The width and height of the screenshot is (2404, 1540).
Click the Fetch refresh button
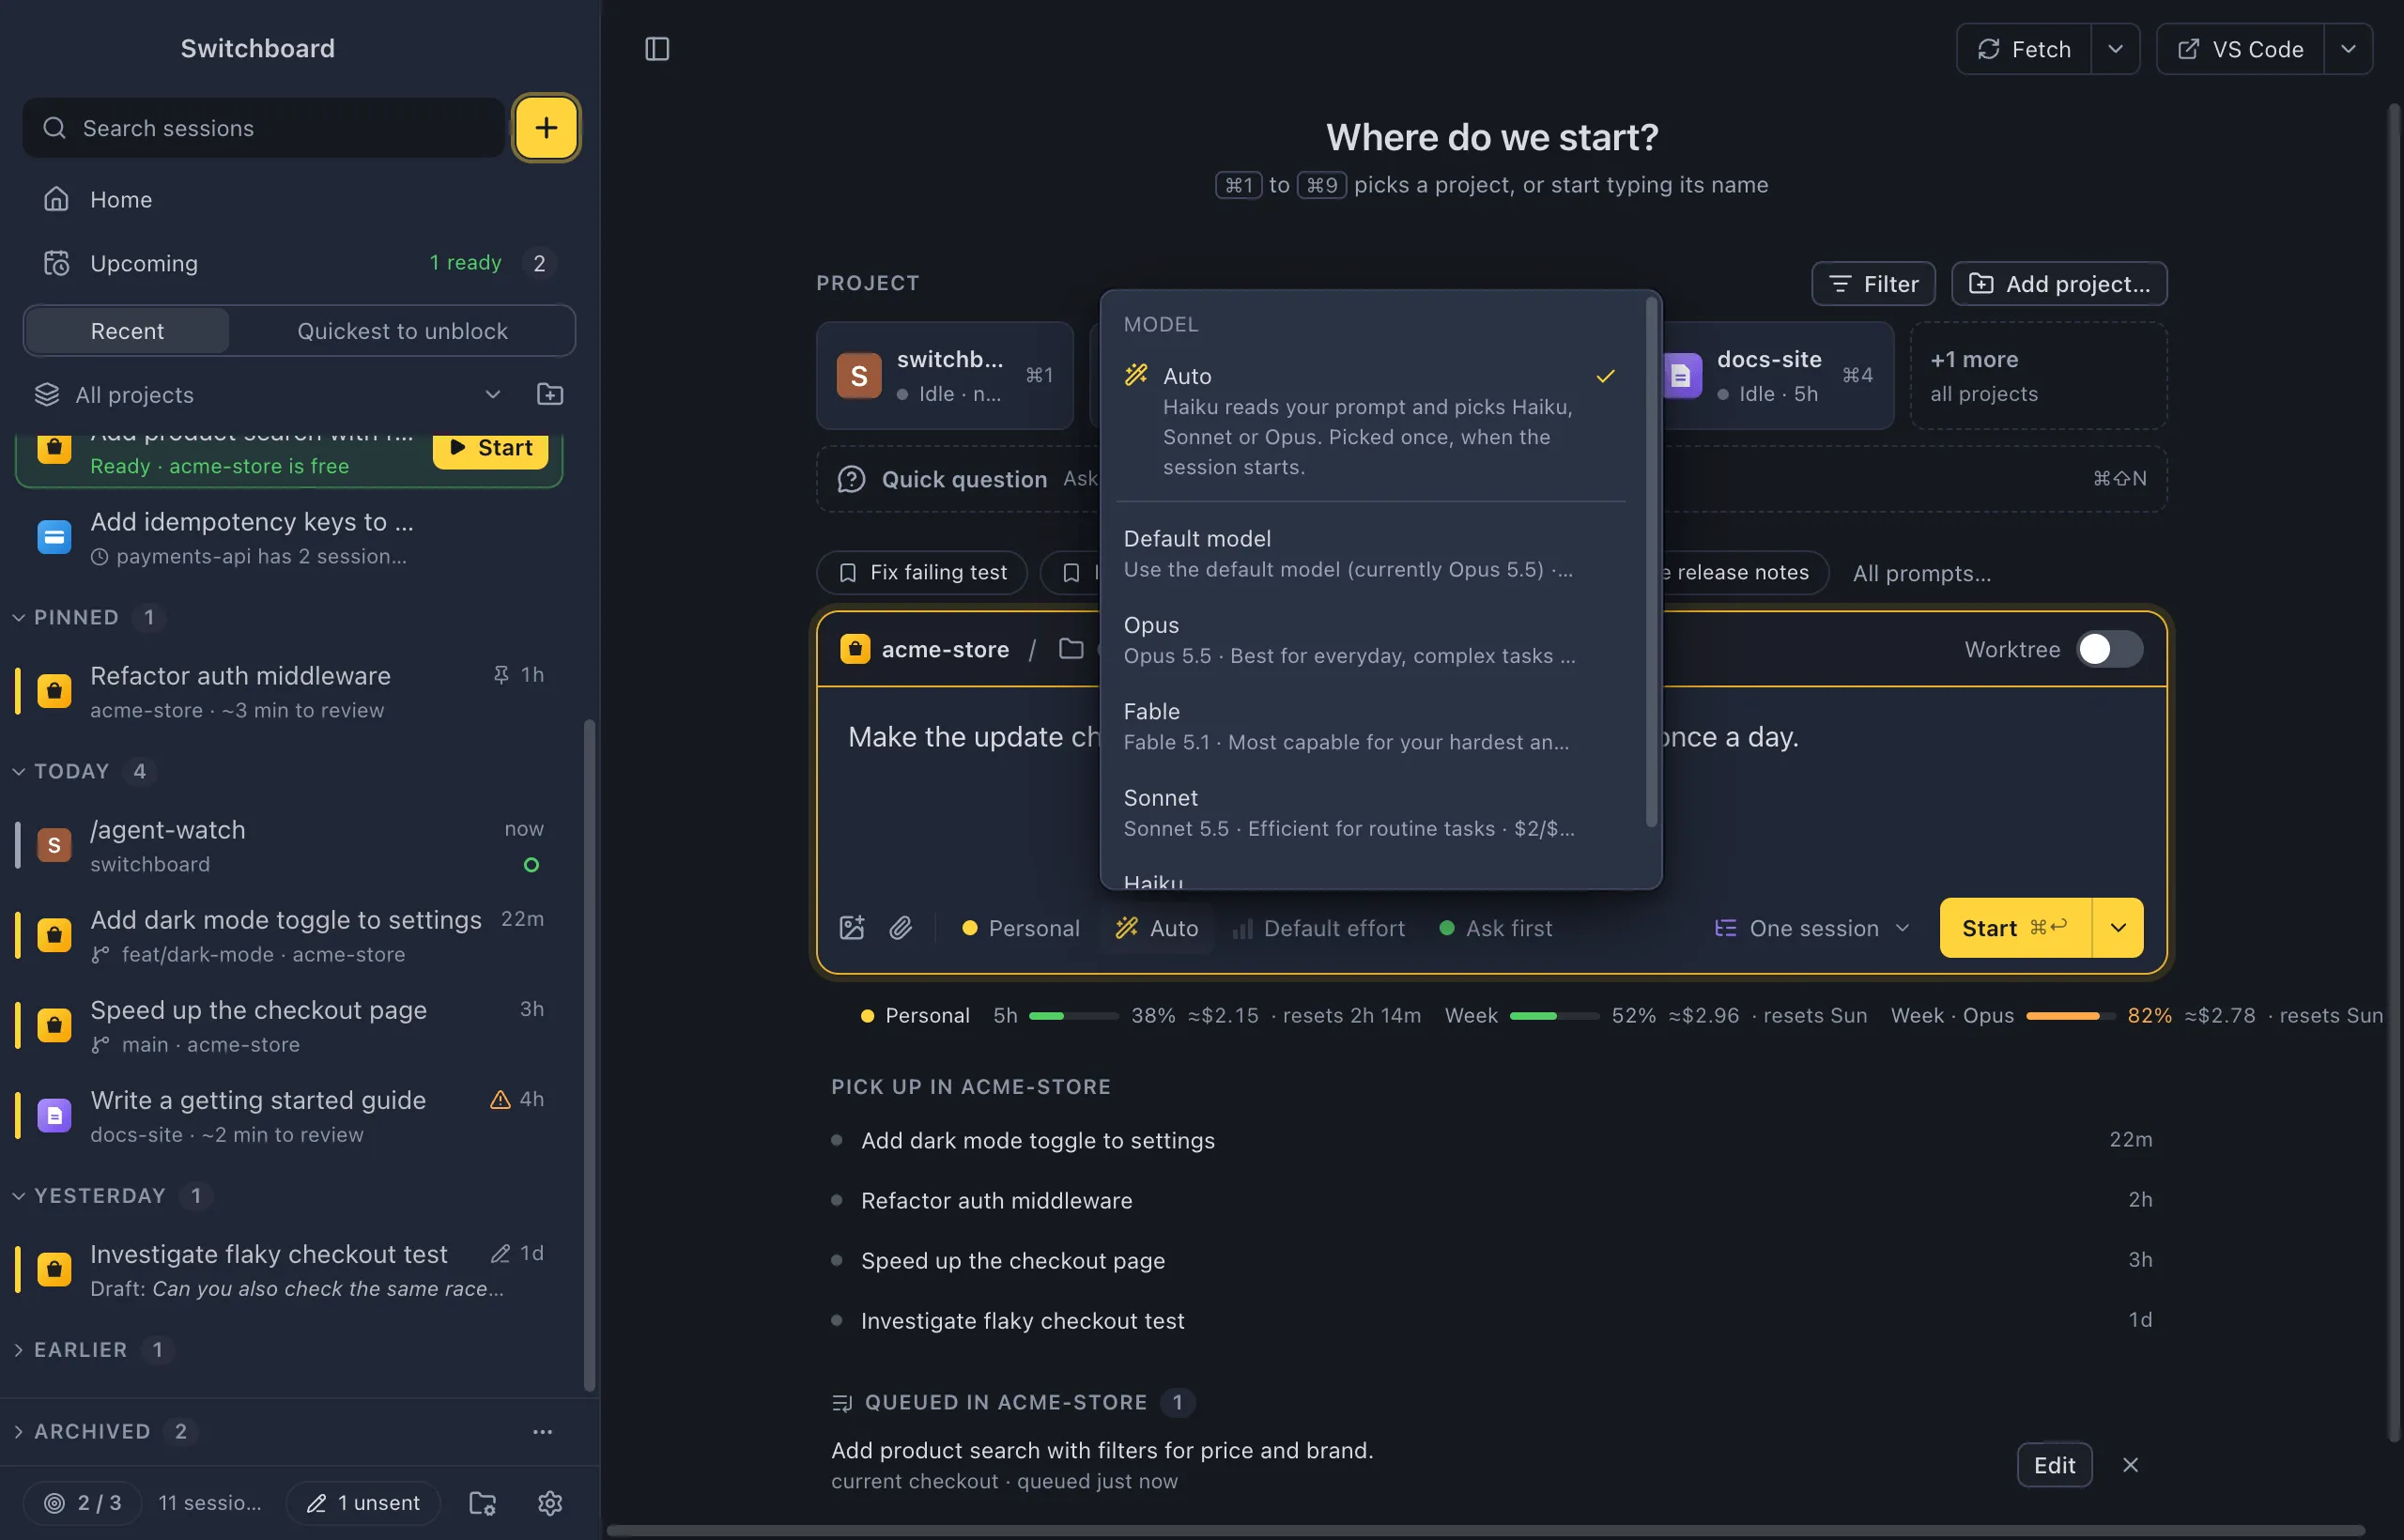[x=2024, y=49]
